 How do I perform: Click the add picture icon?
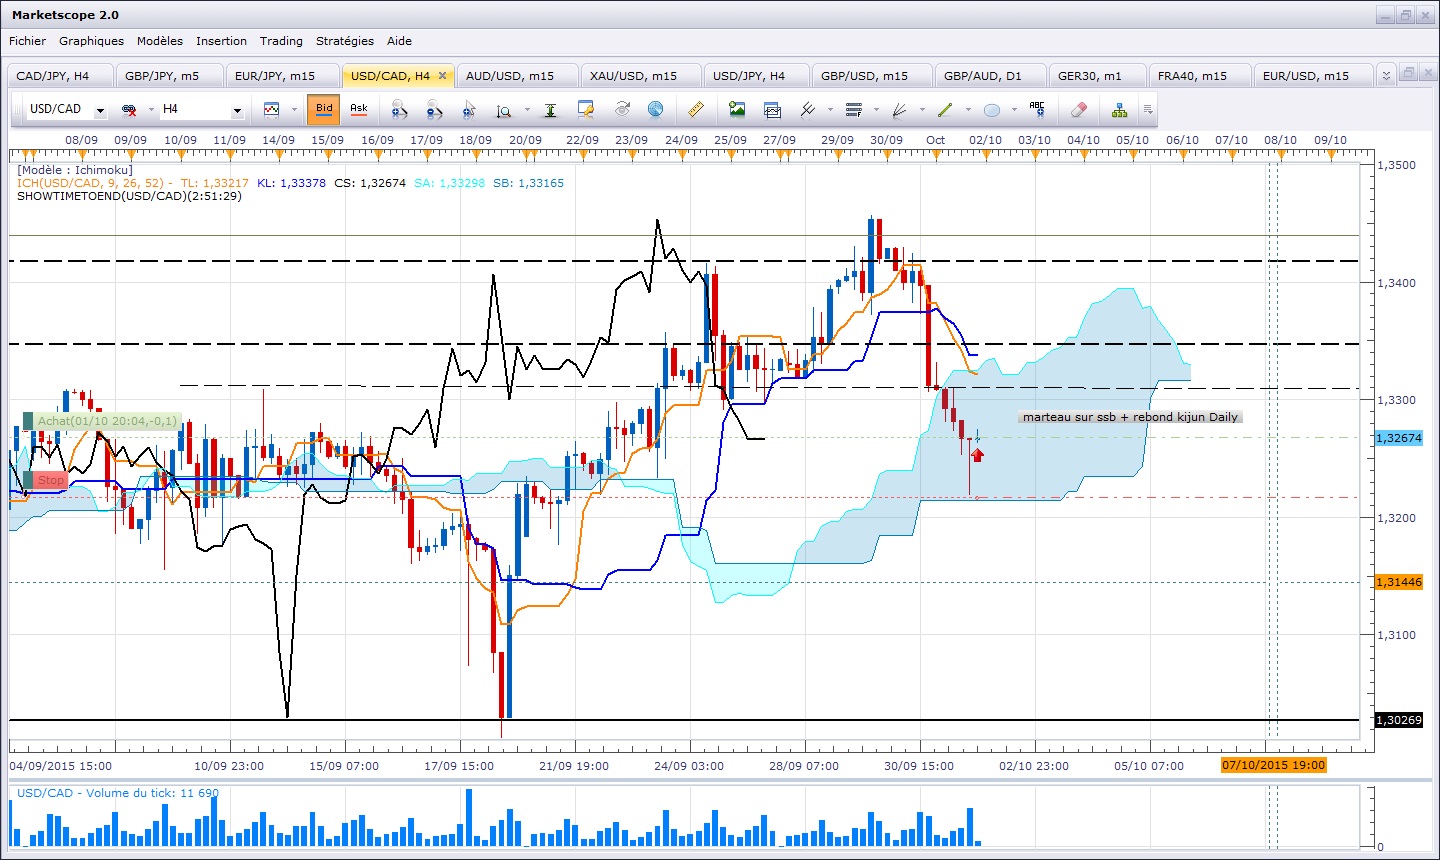(x=737, y=109)
